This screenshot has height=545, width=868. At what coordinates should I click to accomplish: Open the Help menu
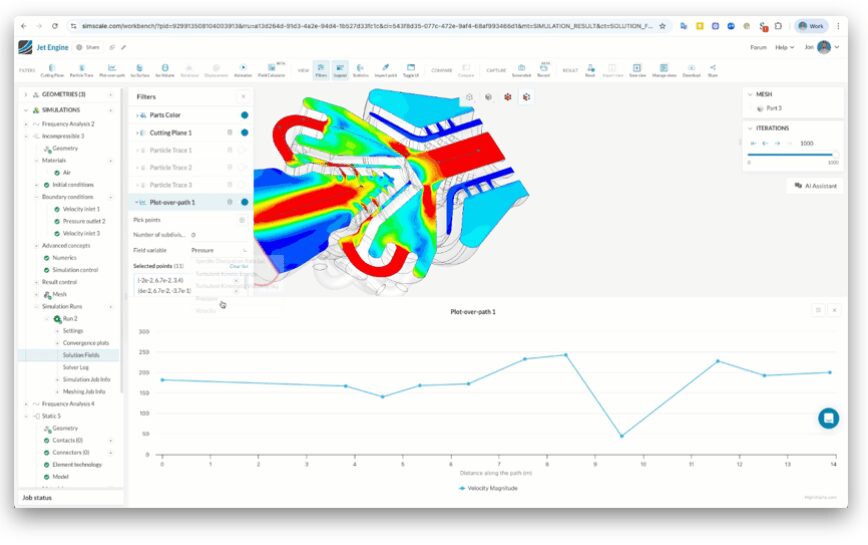(785, 47)
